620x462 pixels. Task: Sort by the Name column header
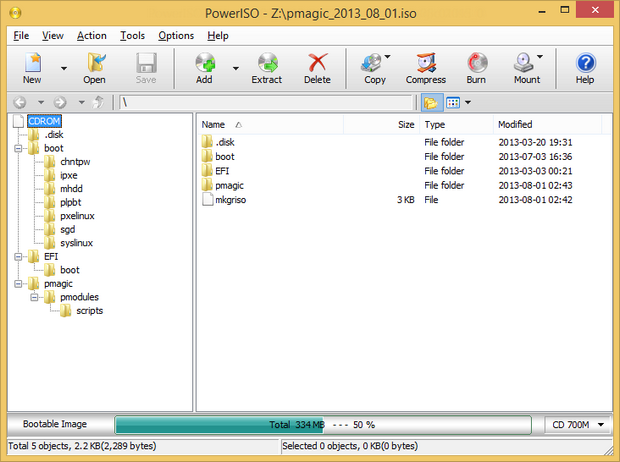point(270,125)
